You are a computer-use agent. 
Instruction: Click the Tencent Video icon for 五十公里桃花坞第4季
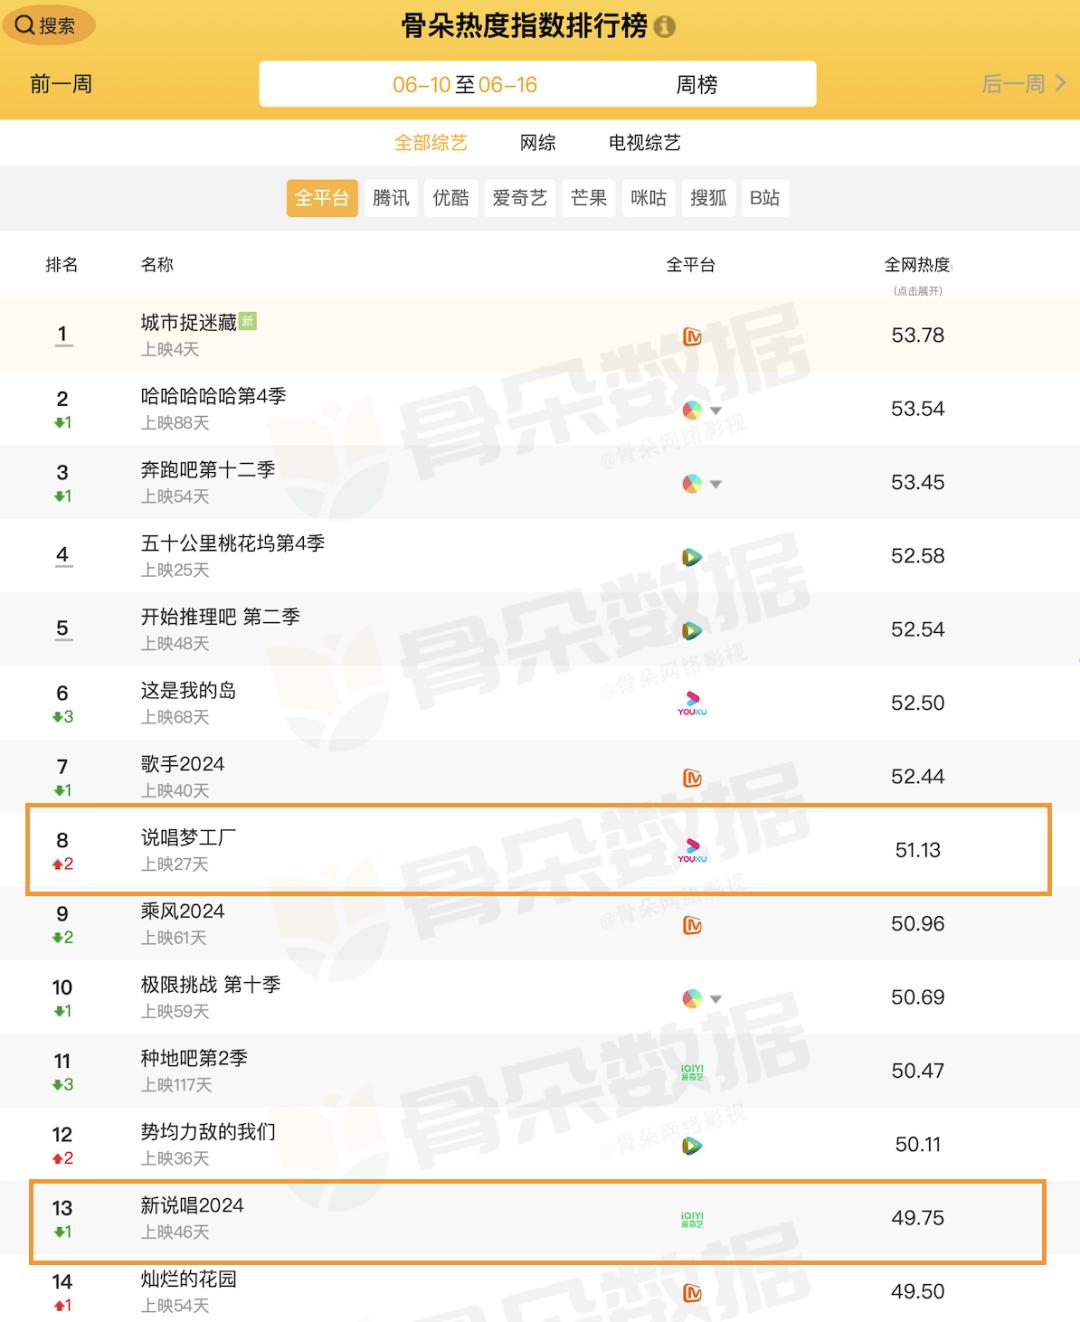pos(692,557)
